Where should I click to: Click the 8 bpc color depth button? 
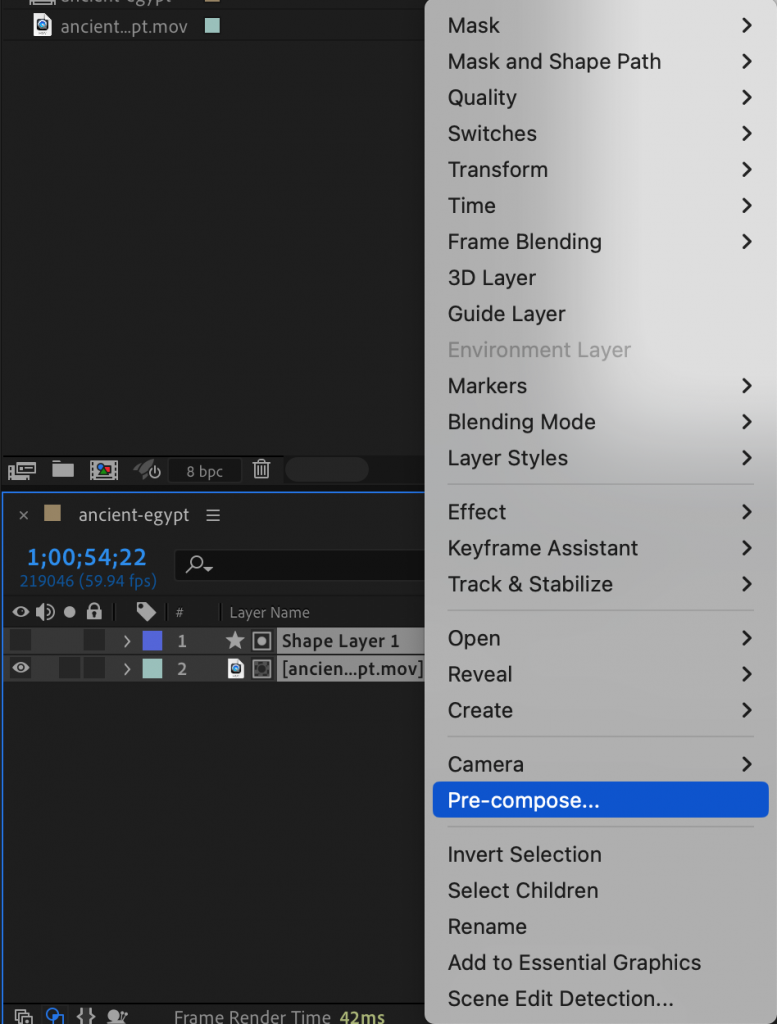pyautogui.click(x=204, y=469)
